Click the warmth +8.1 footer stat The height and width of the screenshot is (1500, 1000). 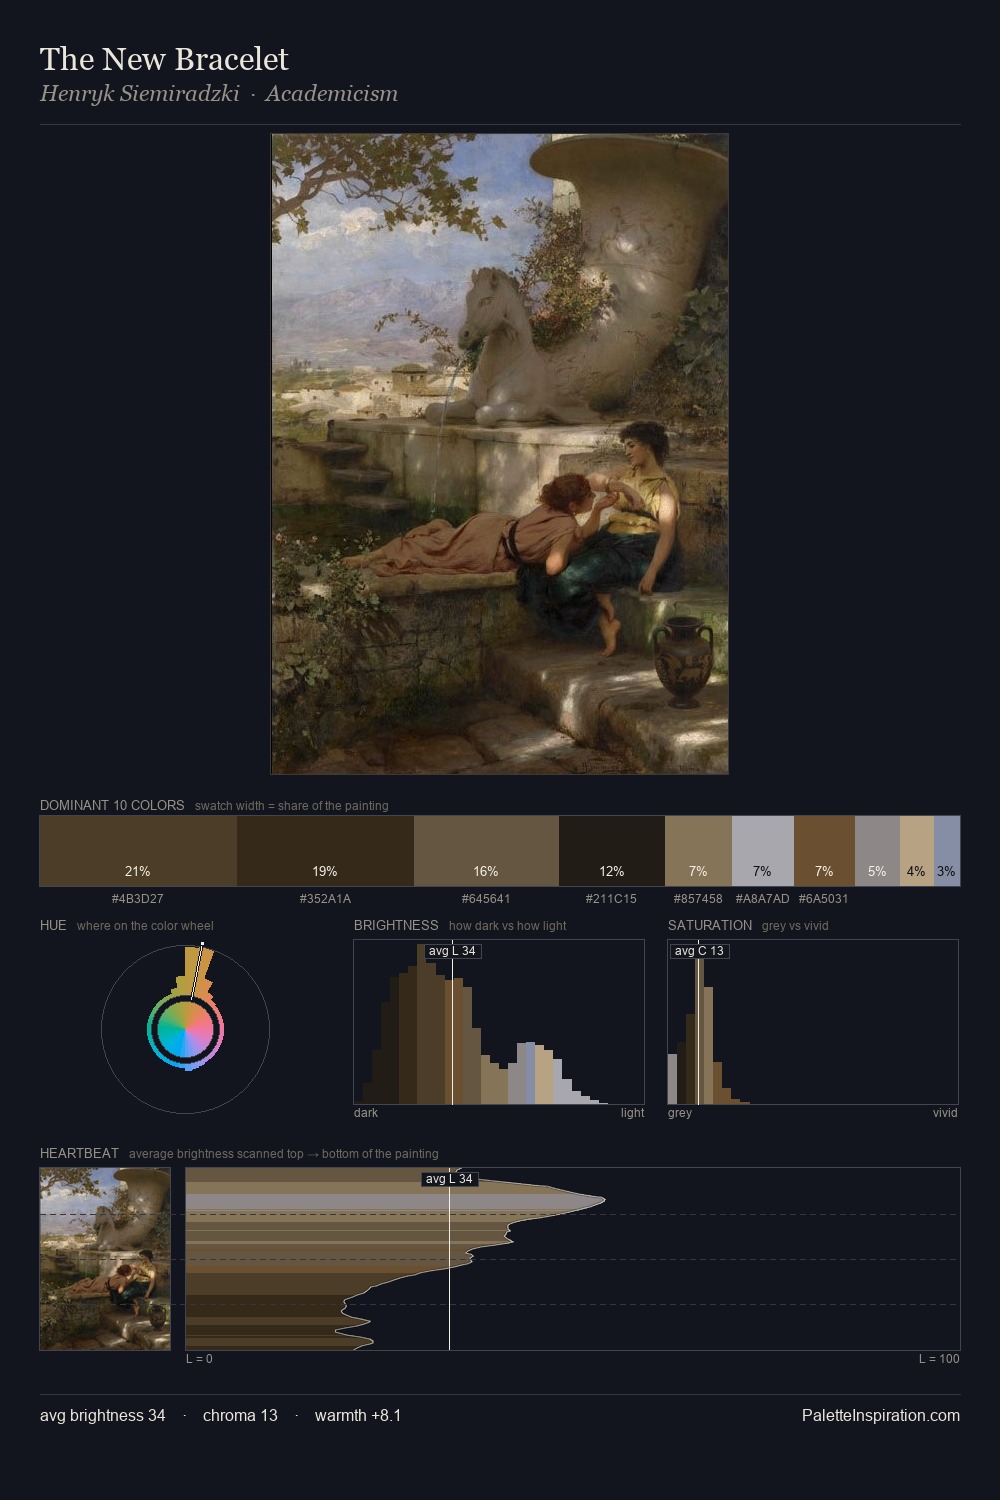point(358,1416)
